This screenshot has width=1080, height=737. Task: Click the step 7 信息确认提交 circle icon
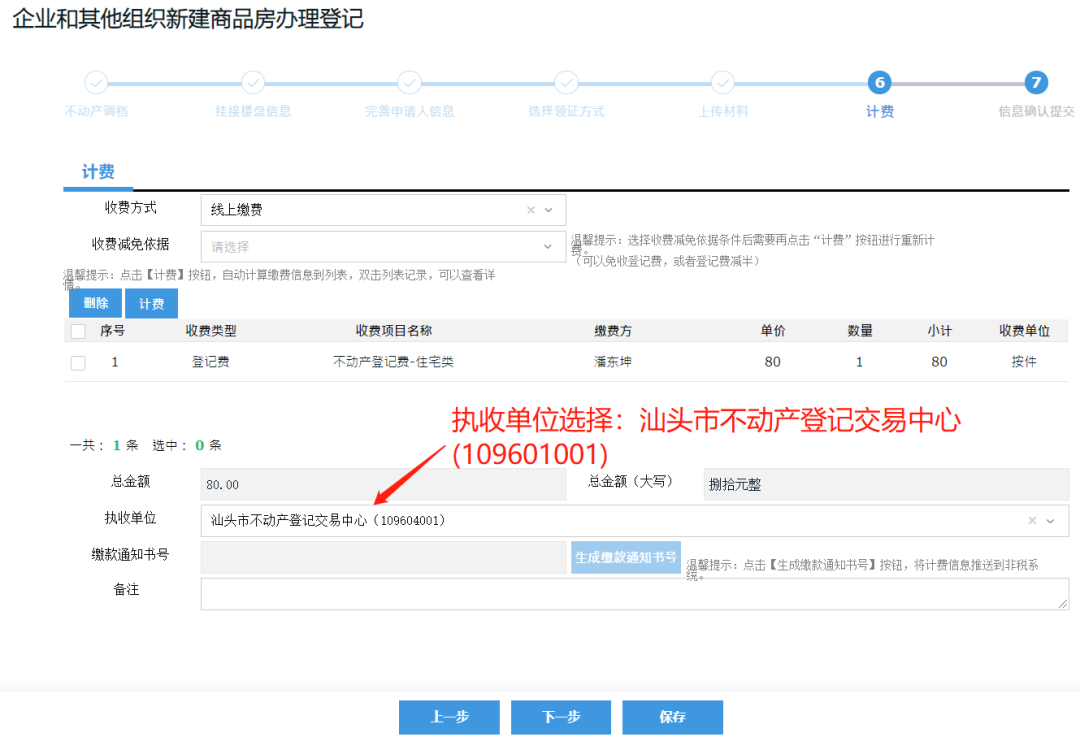[x=1036, y=84]
